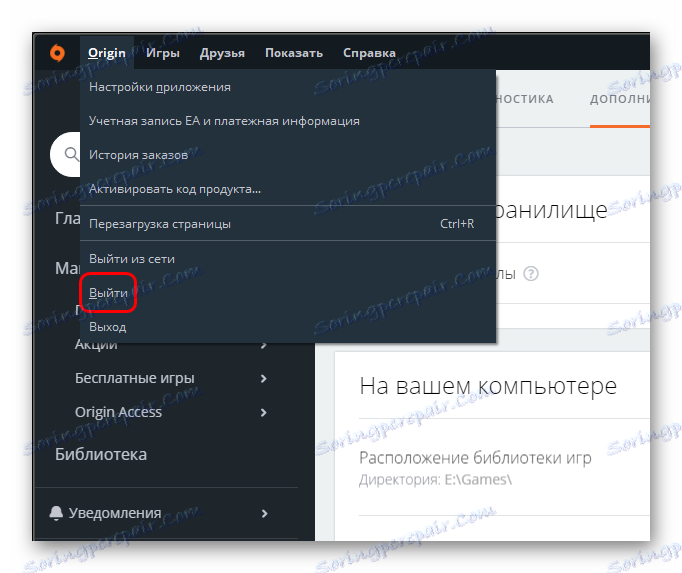
Task: Open Бесплатные игры sidebar item
Action: click(x=134, y=378)
